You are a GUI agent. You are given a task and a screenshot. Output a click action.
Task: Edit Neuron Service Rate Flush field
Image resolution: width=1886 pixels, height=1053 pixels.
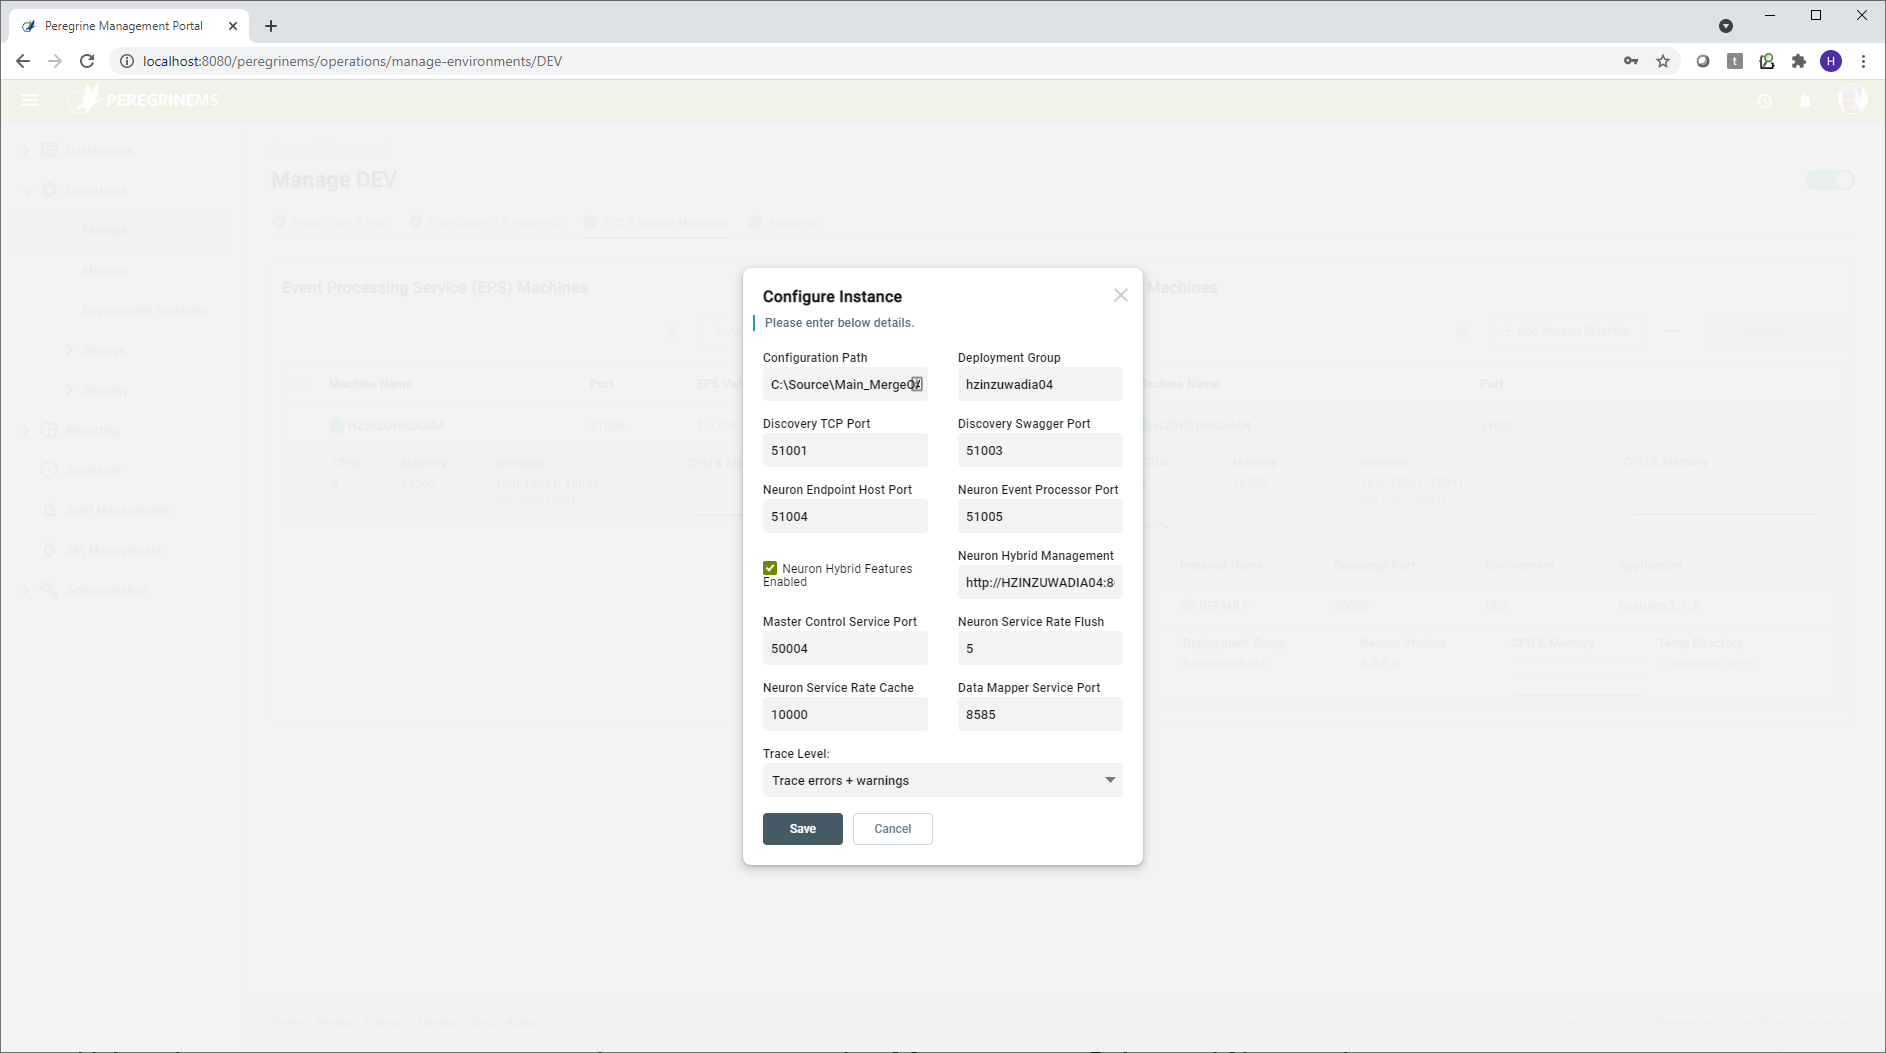1040,648
